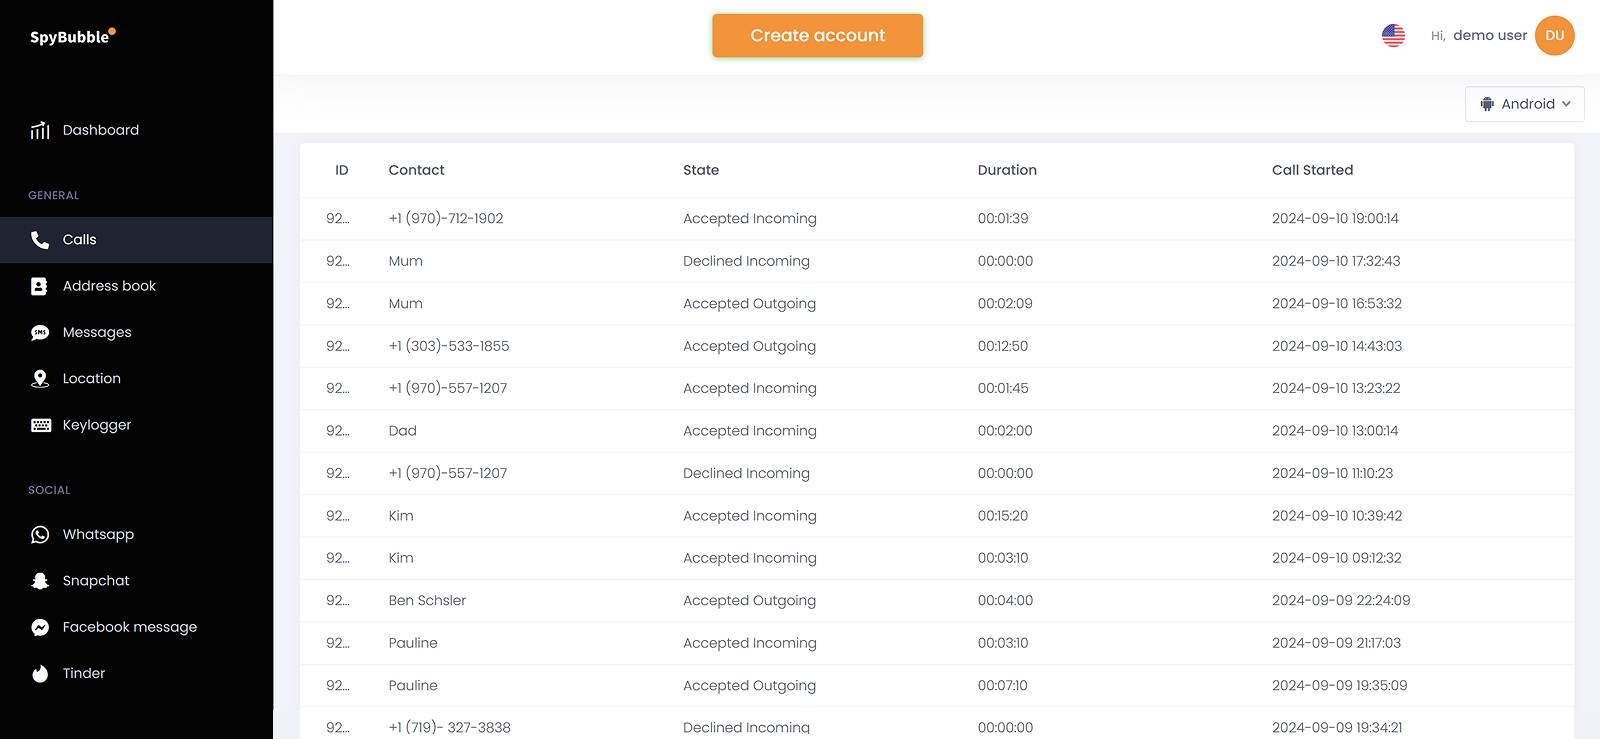Click the SOCIAL section label
Image resolution: width=1600 pixels, height=739 pixels.
pyautogui.click(x=49, y=491)
